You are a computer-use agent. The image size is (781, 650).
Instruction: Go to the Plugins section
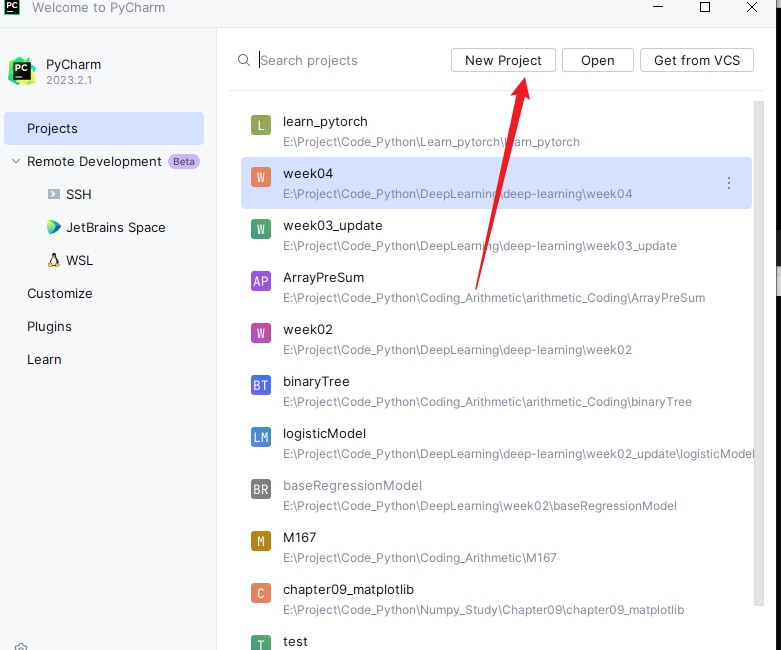click(x=49, y=327)
